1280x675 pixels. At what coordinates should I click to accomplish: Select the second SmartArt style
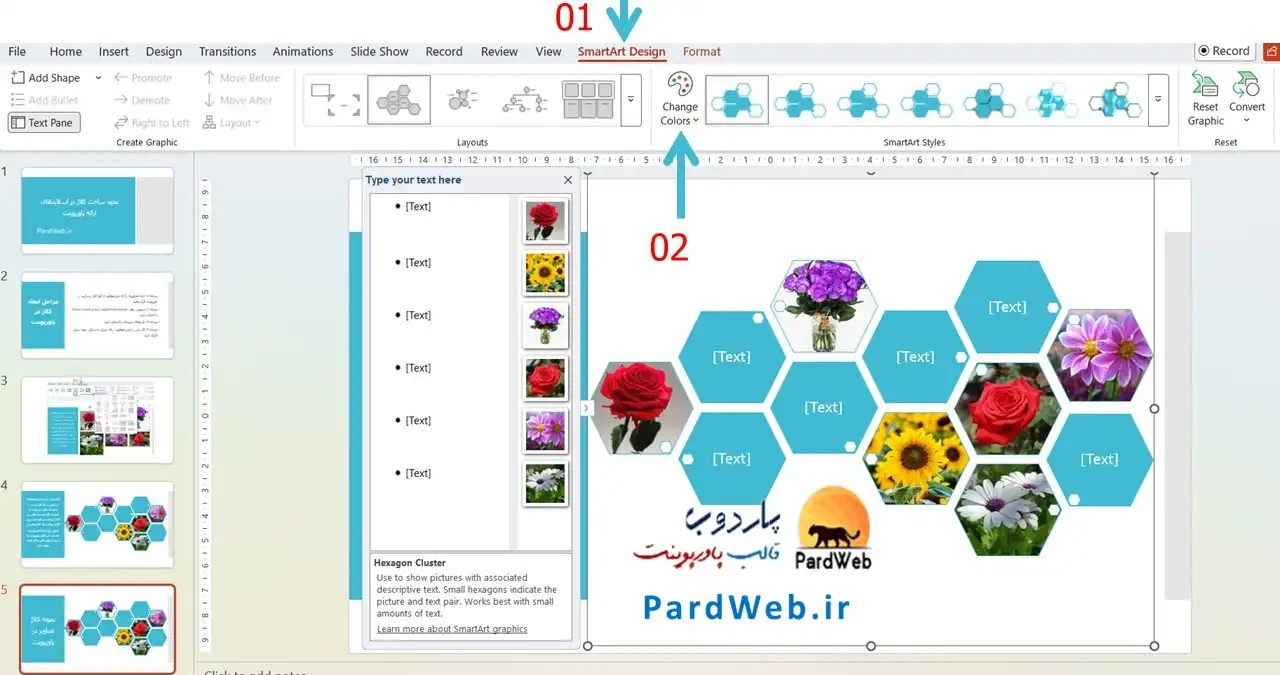pyautogui.click(x=800, y=100)
